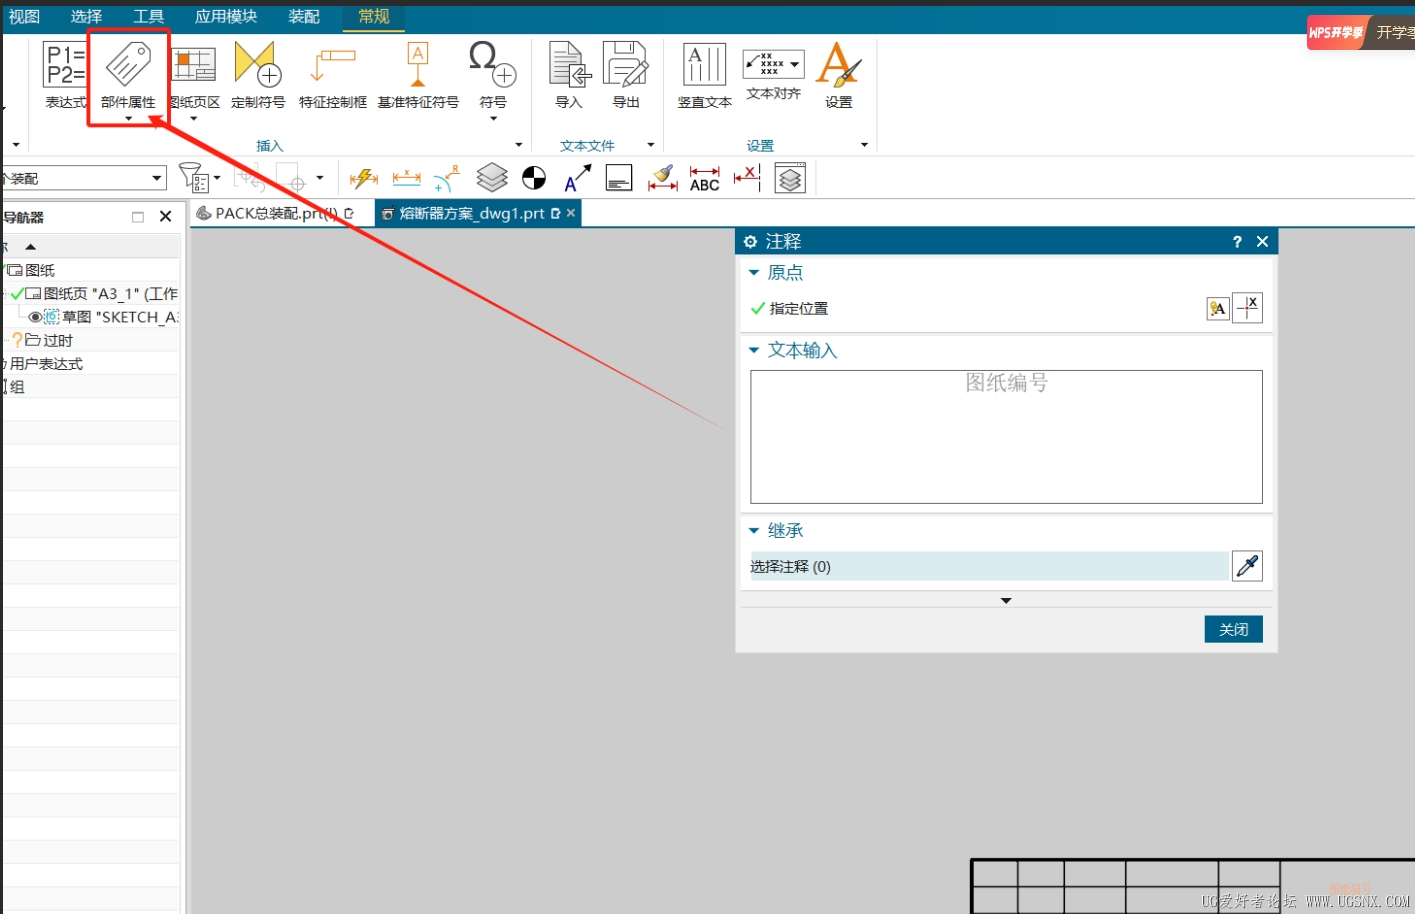Select the 用户表达式 tree node
Viewport: 1415px width, 914px height.
coord(46,364)
